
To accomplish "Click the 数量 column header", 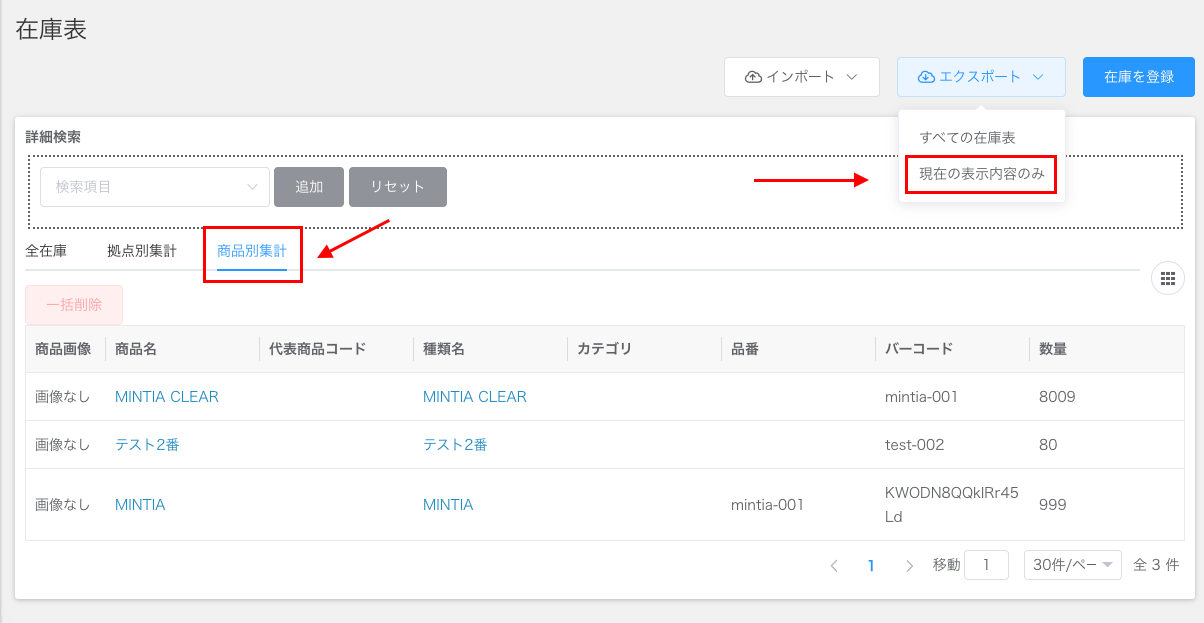I will [1053, 349].
